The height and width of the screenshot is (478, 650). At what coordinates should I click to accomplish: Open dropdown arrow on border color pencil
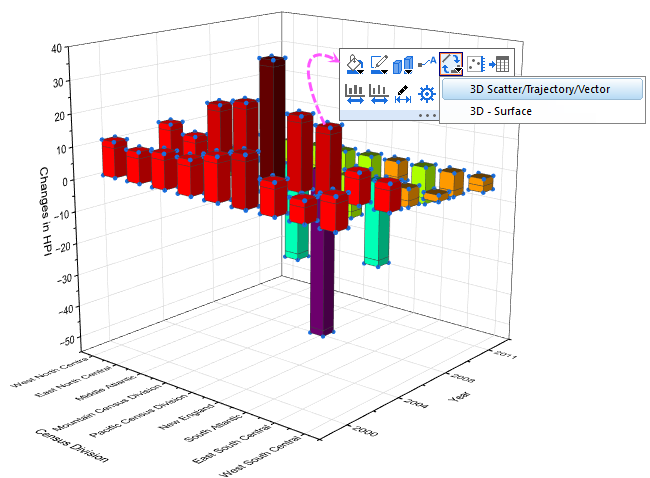[x=385, y=72]
